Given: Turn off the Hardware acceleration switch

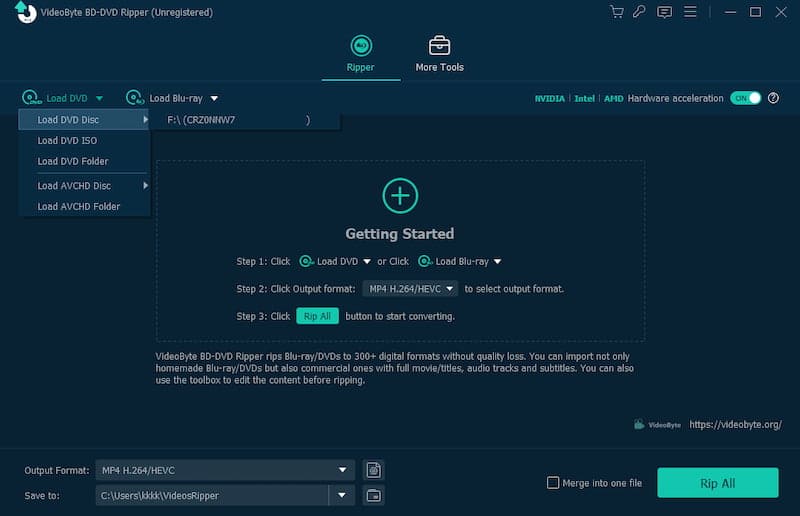Looking at the screenshot, I should click(x=745, y=98).
